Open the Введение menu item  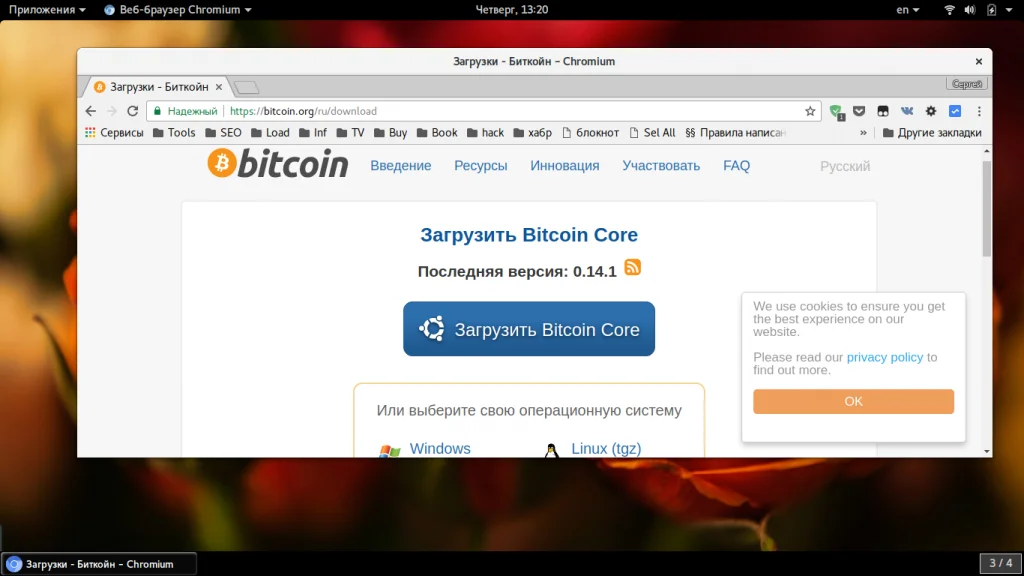(x=401, y=166)
